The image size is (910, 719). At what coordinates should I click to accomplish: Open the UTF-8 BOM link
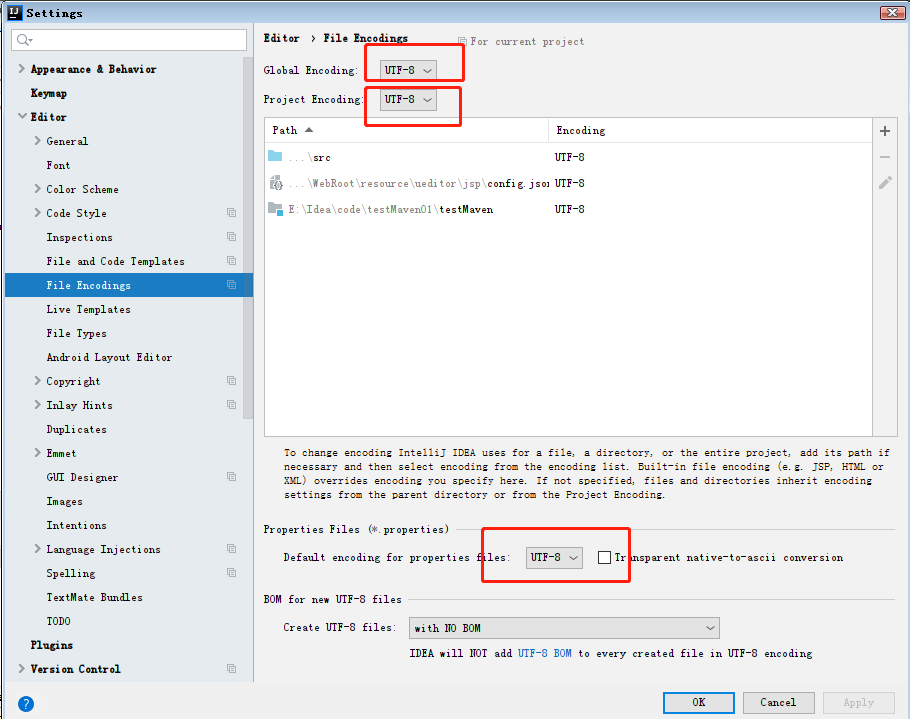coord(544,653)
